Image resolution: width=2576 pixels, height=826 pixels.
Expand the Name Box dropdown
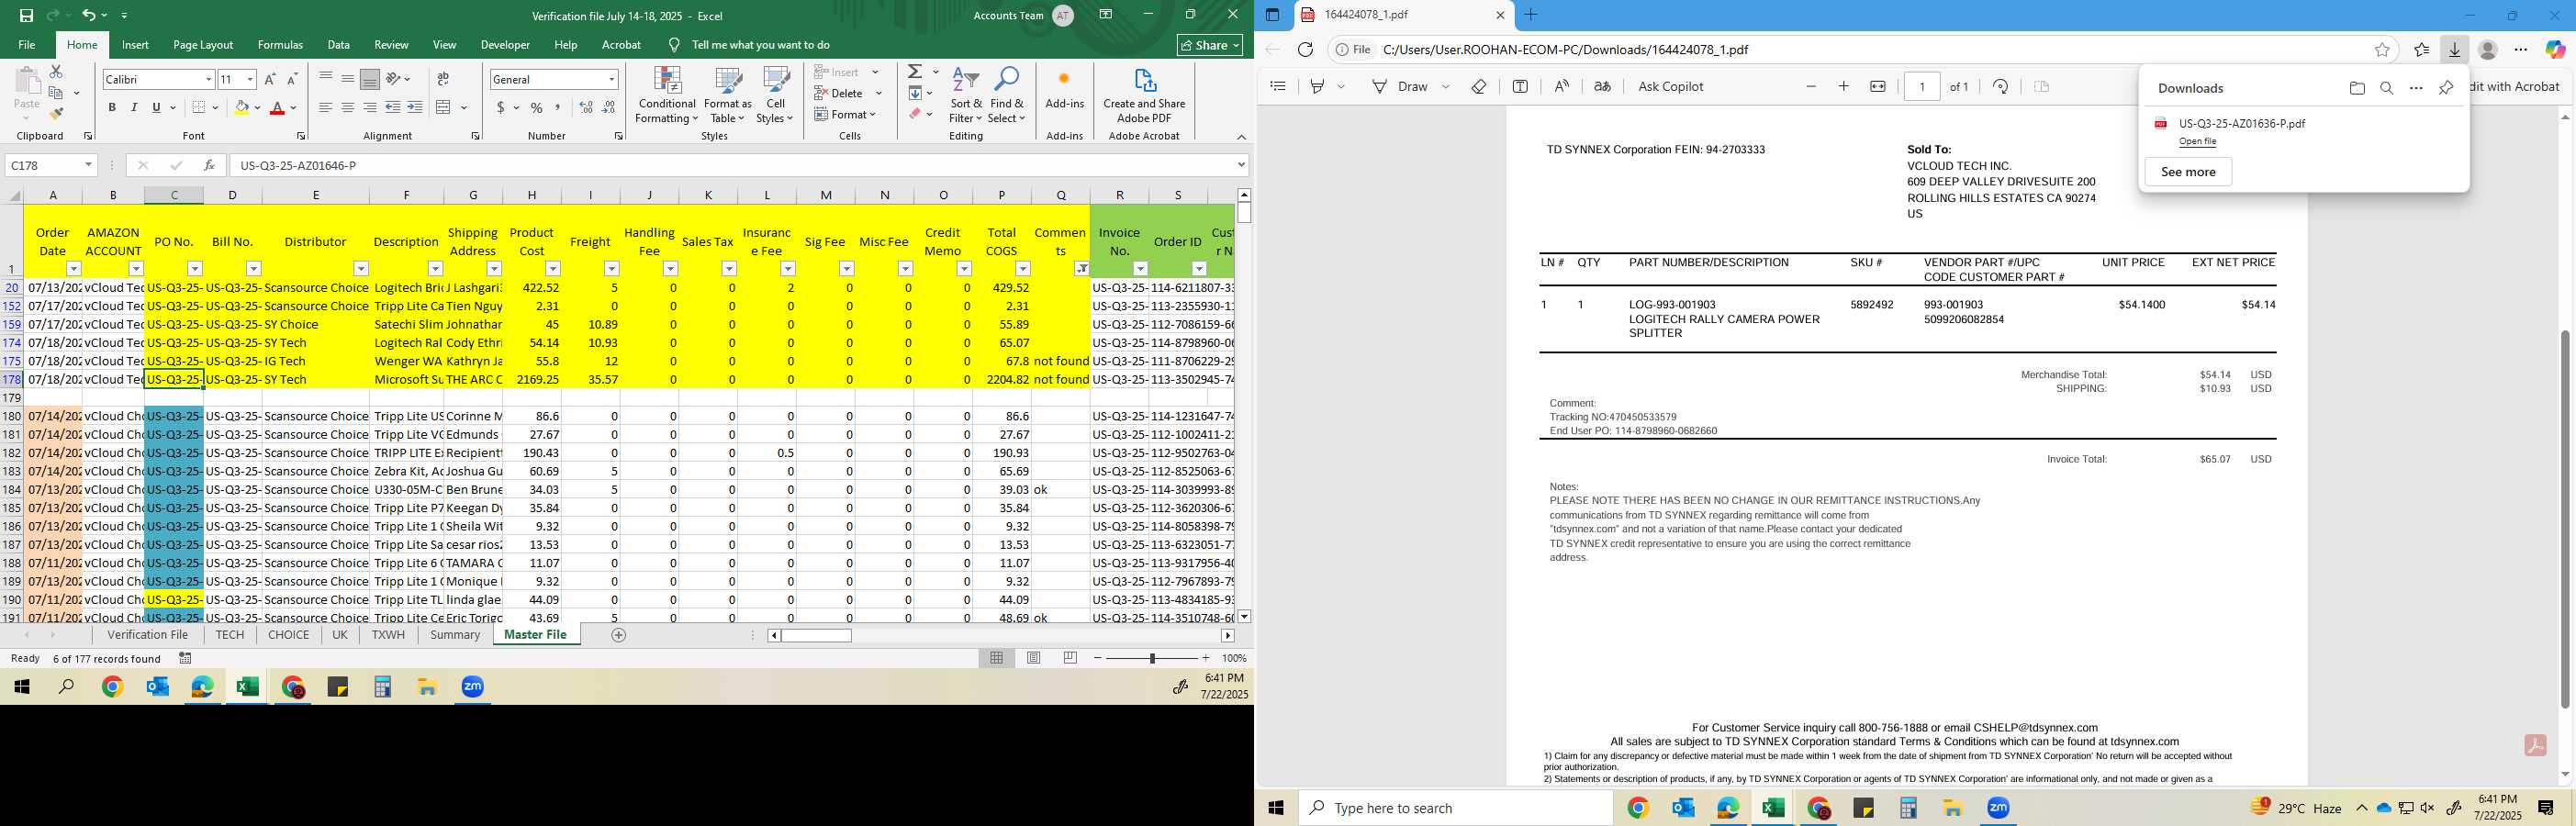[x=88, y=165]
